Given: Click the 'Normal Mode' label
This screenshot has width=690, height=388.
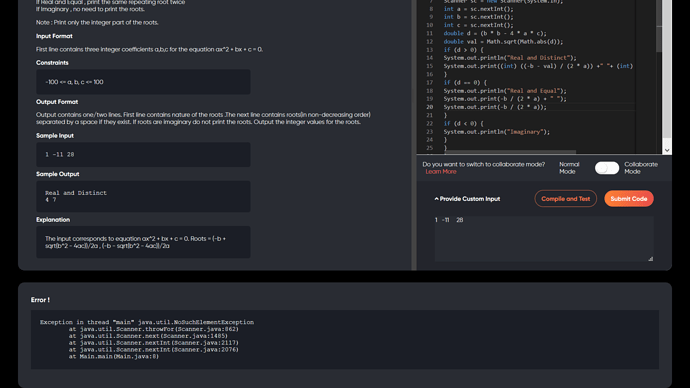Looking at the screenshot, I should pos(569,168).
